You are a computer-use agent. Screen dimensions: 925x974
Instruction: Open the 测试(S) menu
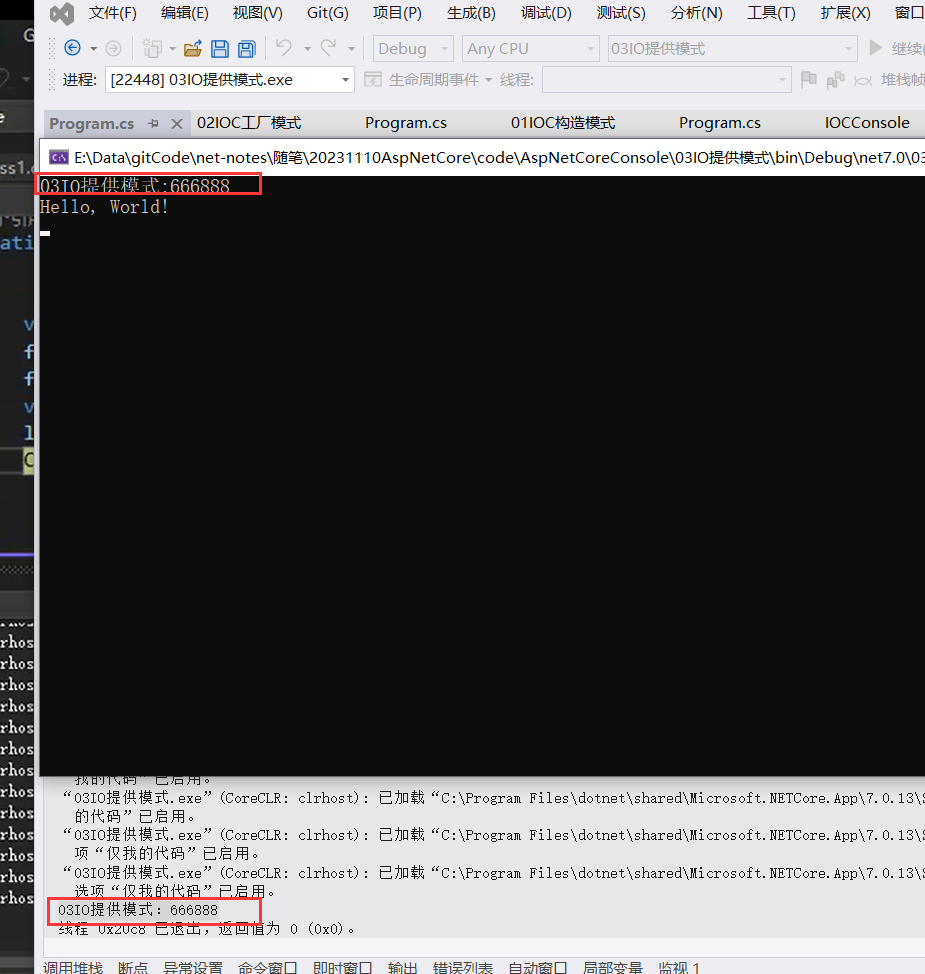pos(621,13)
